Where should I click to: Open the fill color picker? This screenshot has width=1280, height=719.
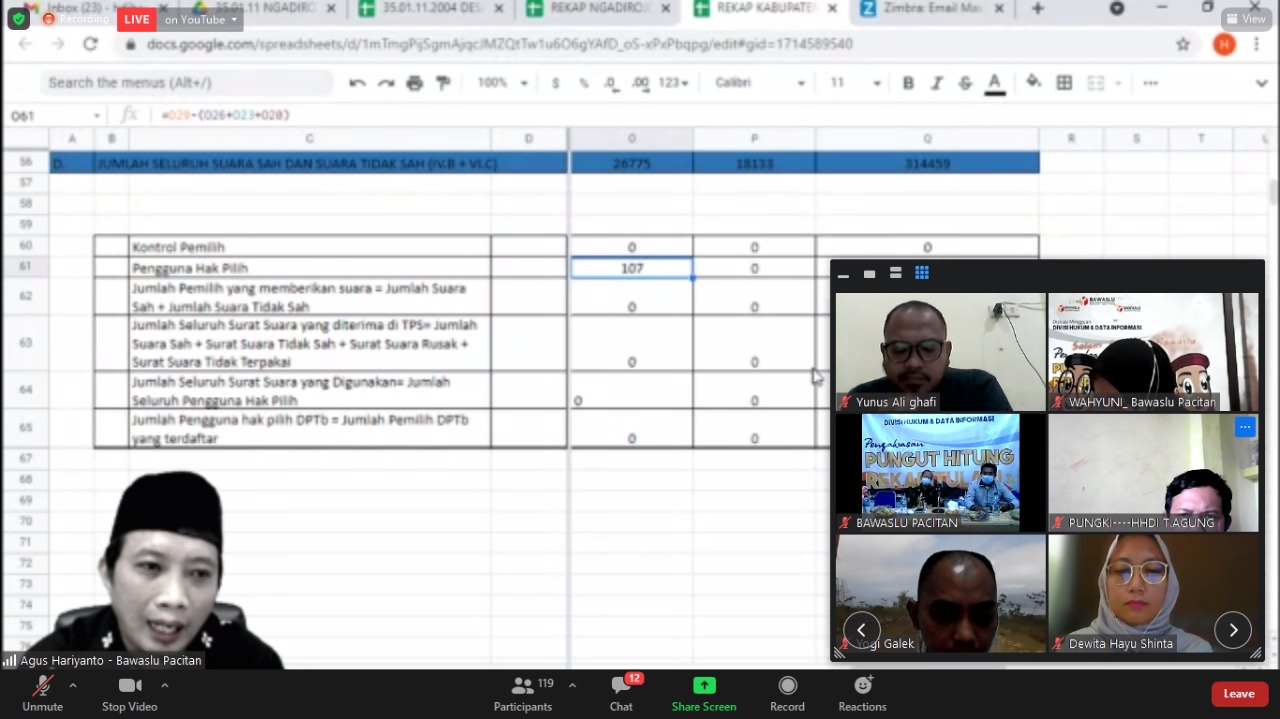click(x=1034, y=83)
